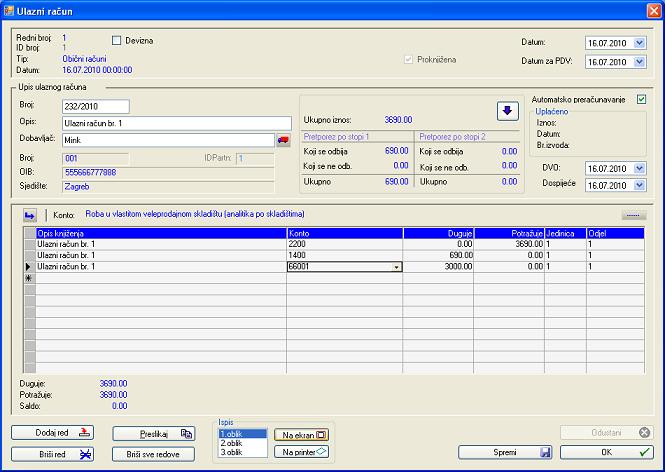Toggle the Proknjižena checkbox
The height and width of the screenshot is (472, 665).
coord(408,60)
